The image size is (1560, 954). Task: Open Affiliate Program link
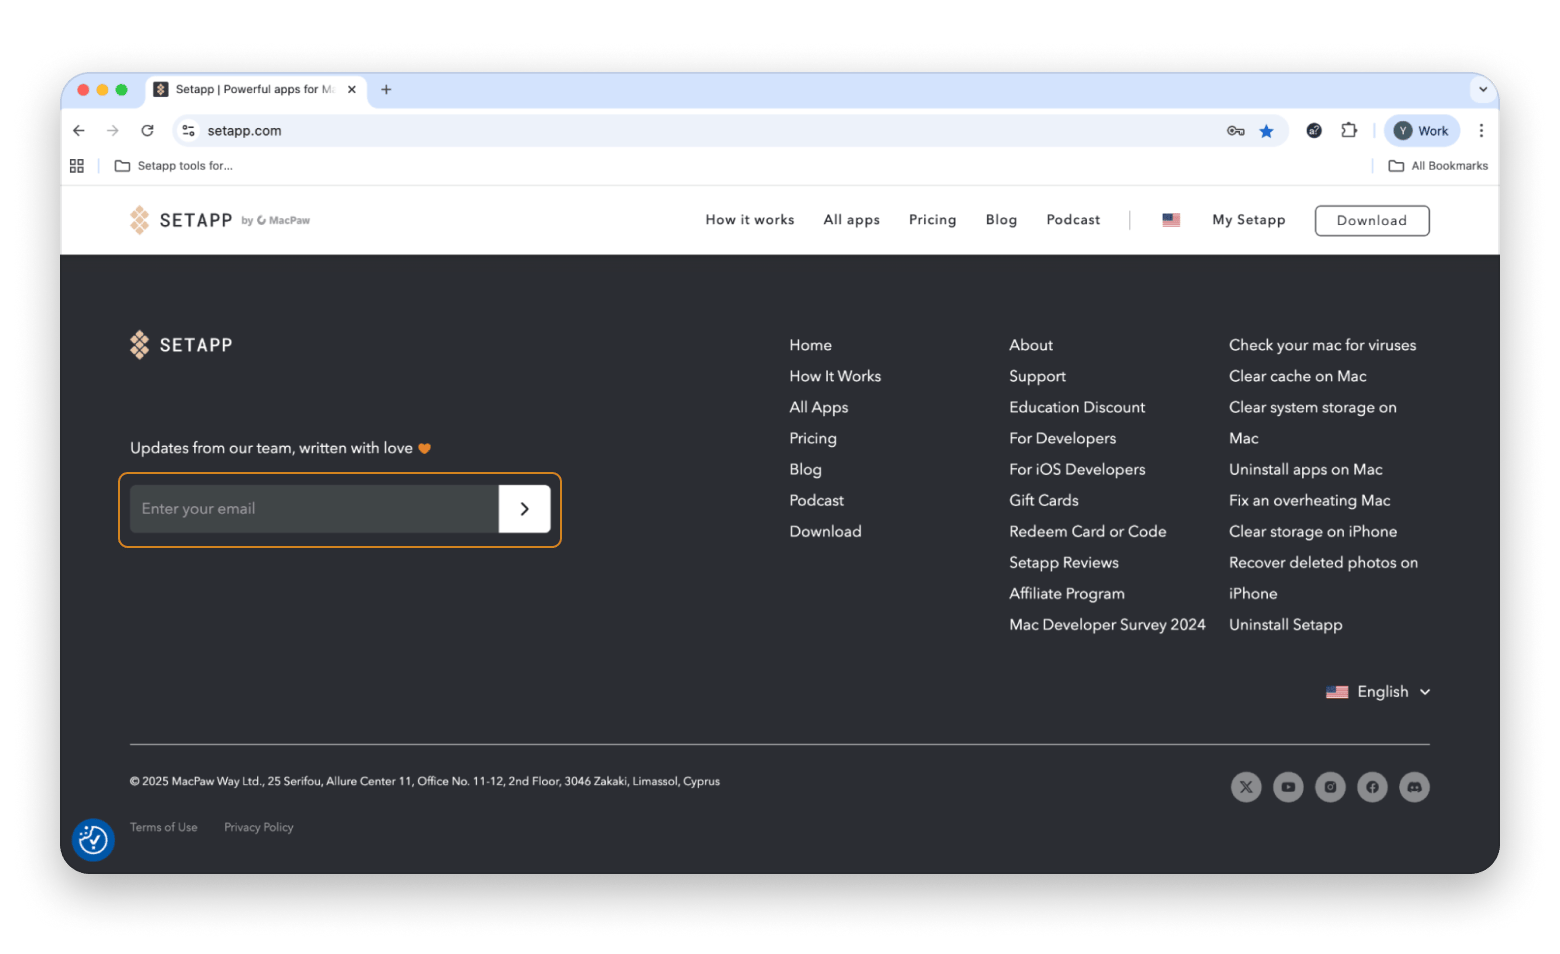(1067, 594)
